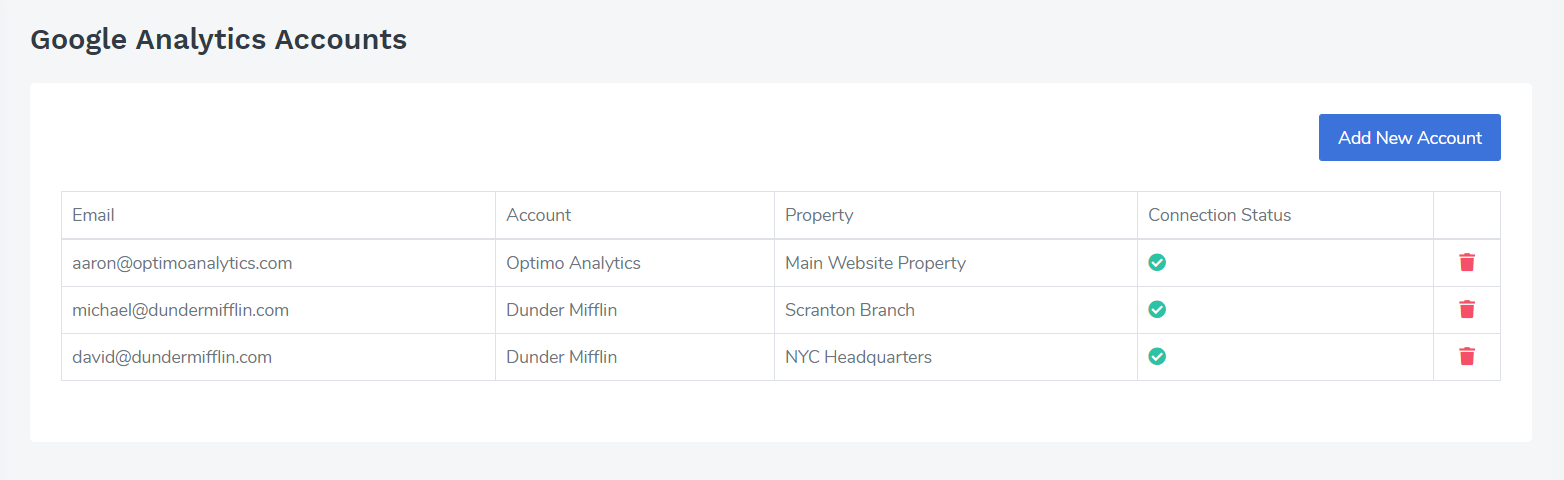Click green check status for Optimo Analytics row
Image resolution: width=1564 pixels, height=480 pixels.
[1157, 263]
